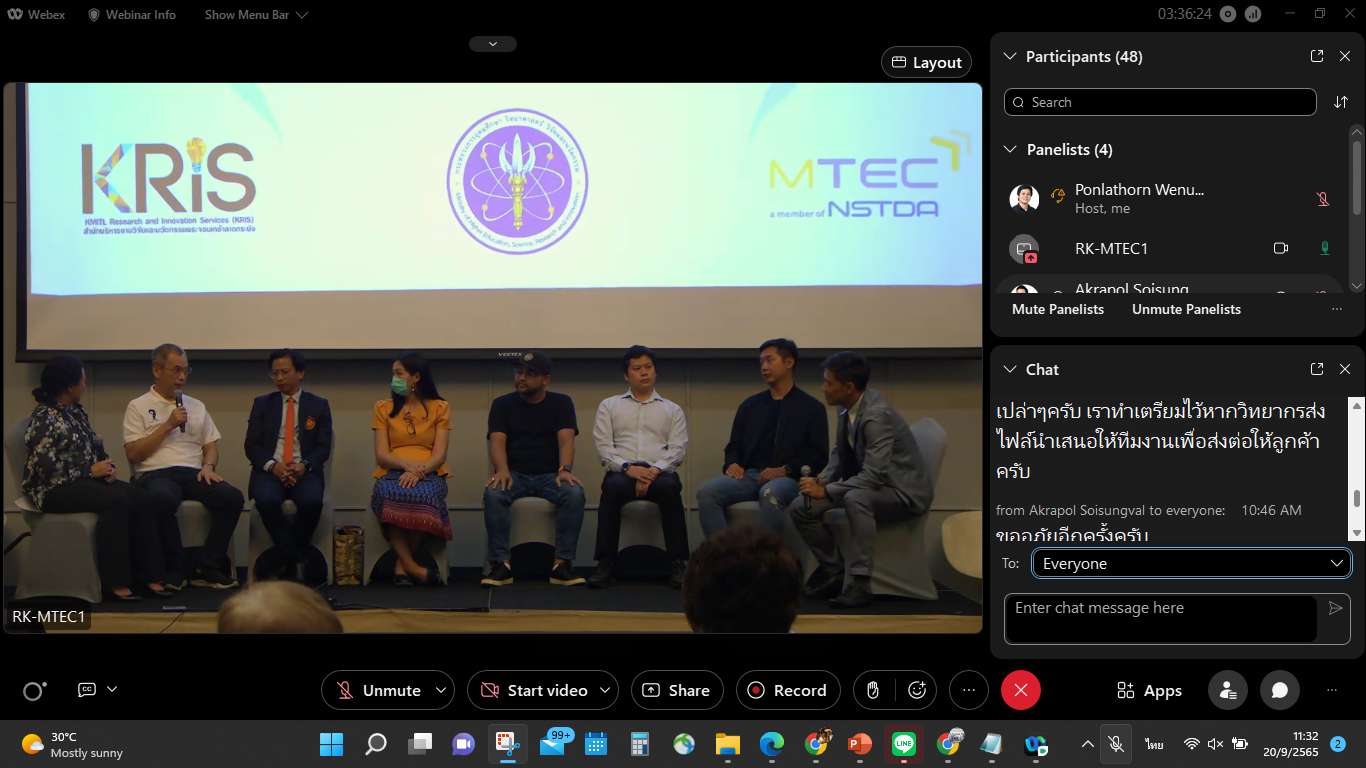Open the chat recipient 'Everyone' dropdown
The height and width of the screenshot is (768, 1366).
[1191, 563]
